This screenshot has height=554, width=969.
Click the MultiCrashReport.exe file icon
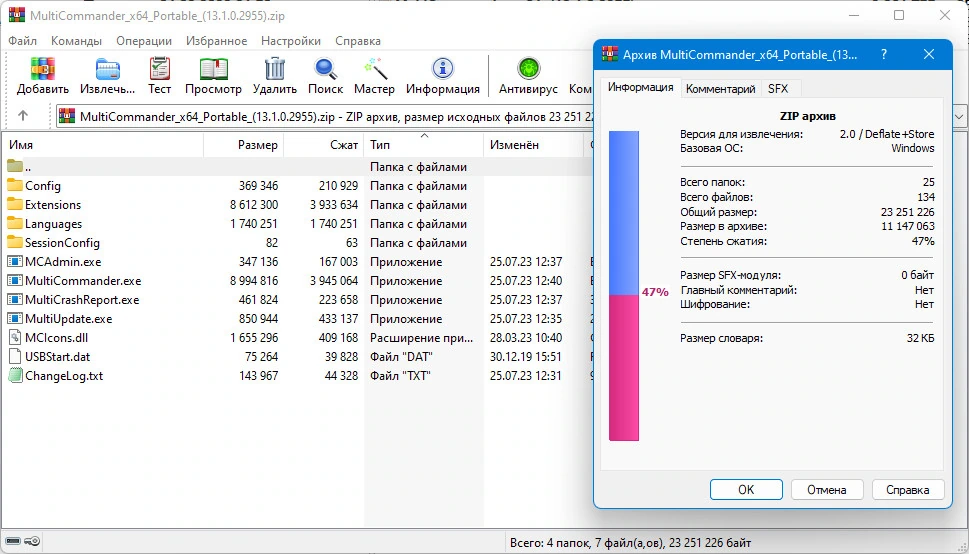coord(15,300)
